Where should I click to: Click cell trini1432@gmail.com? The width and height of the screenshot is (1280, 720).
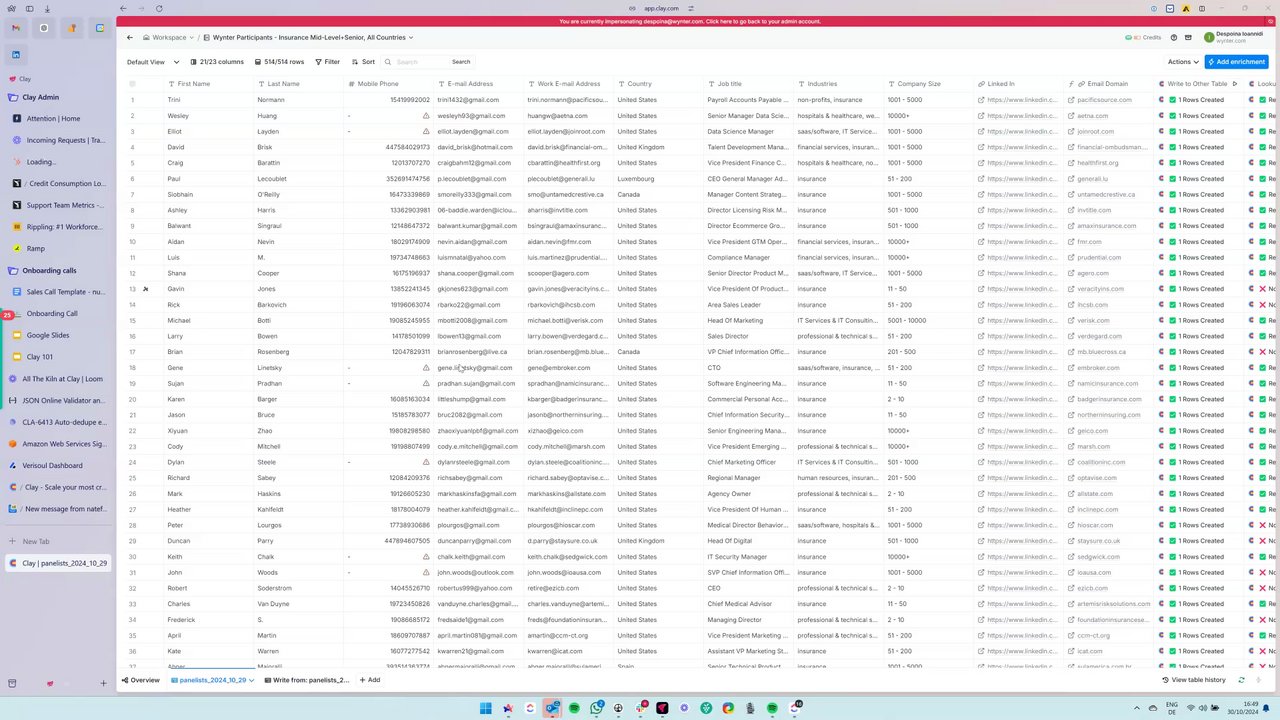479,100
